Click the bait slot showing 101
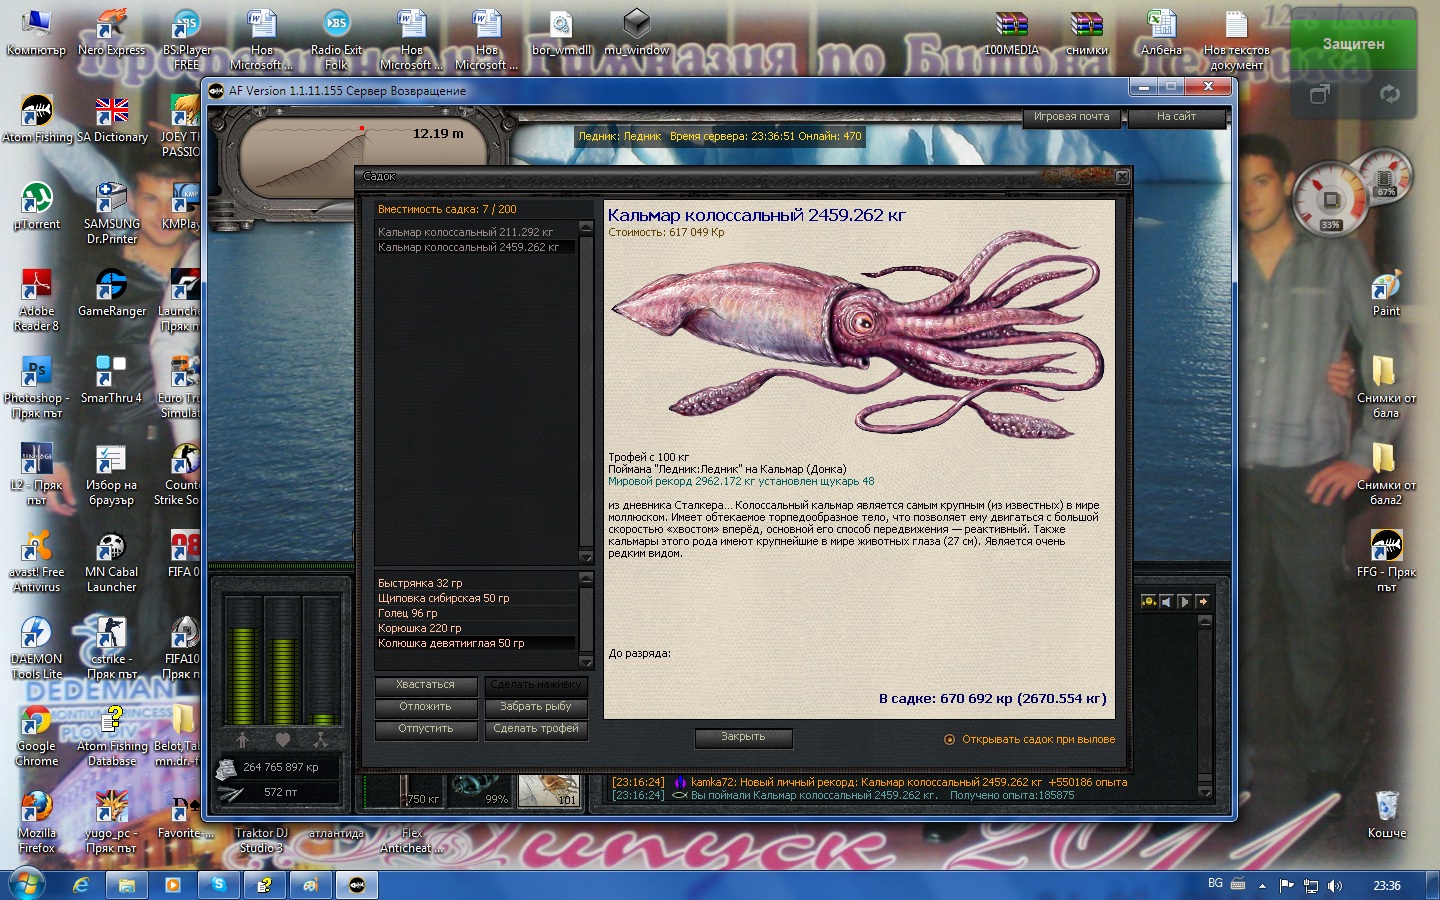 [x=549, y=790]
